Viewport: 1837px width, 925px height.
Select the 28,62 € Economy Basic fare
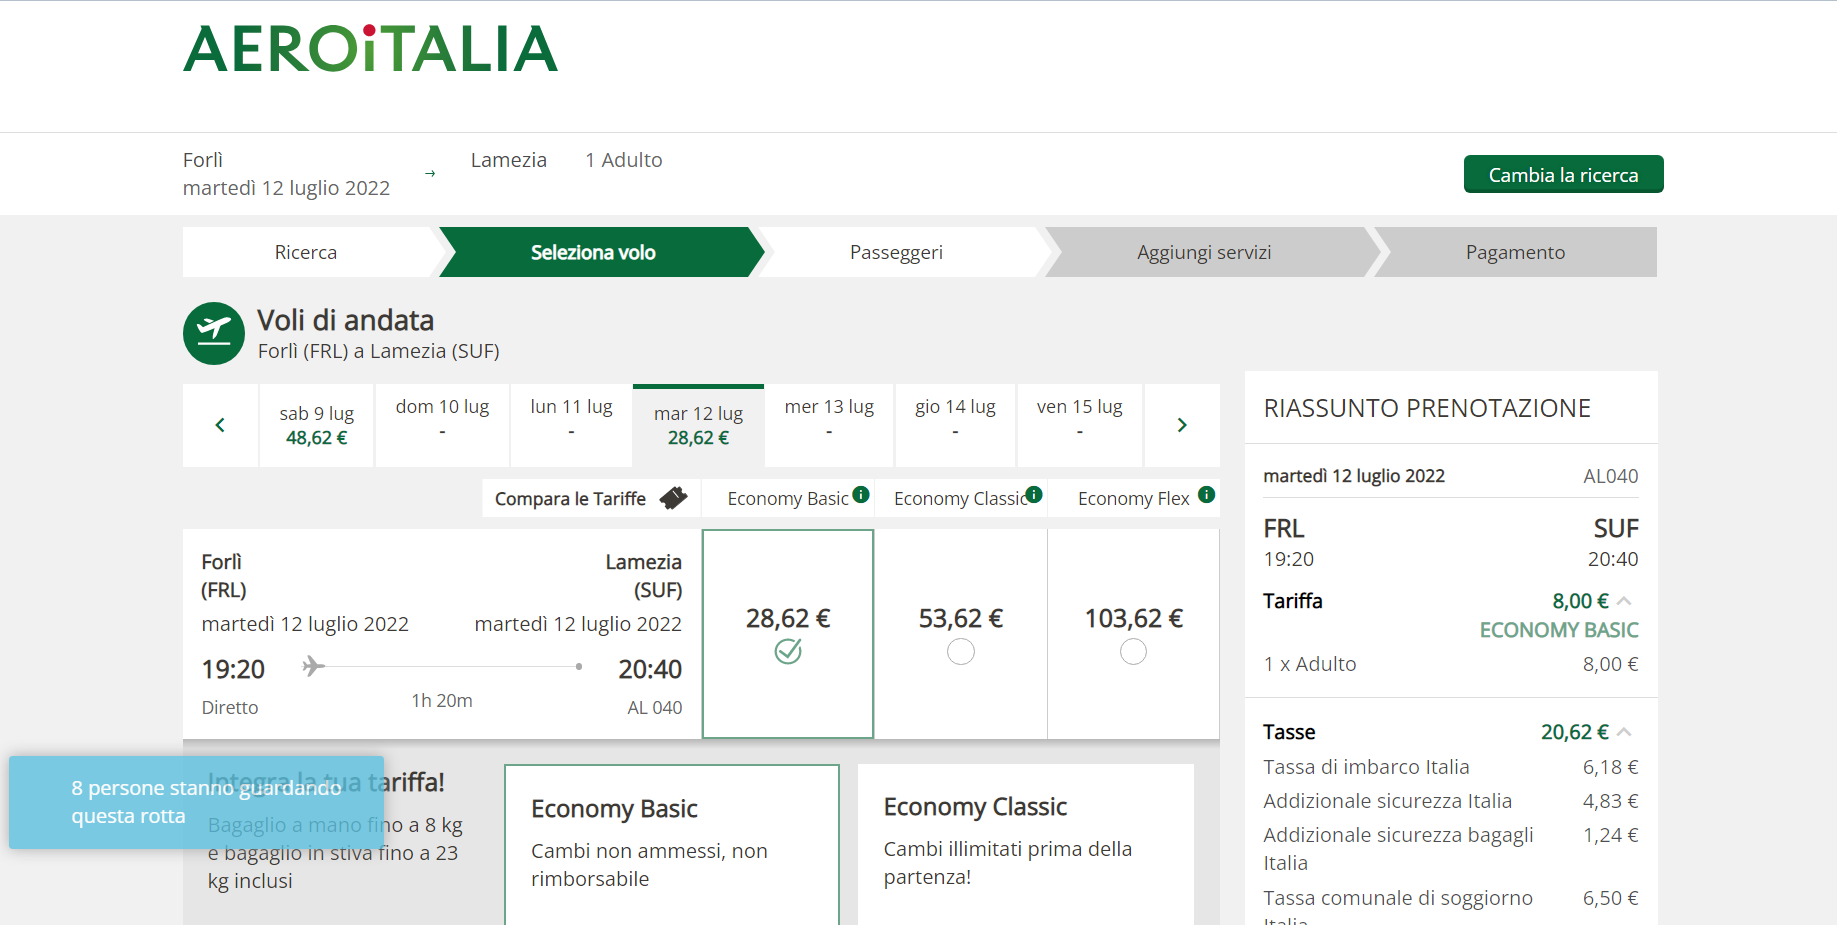(x=788, y=634)
